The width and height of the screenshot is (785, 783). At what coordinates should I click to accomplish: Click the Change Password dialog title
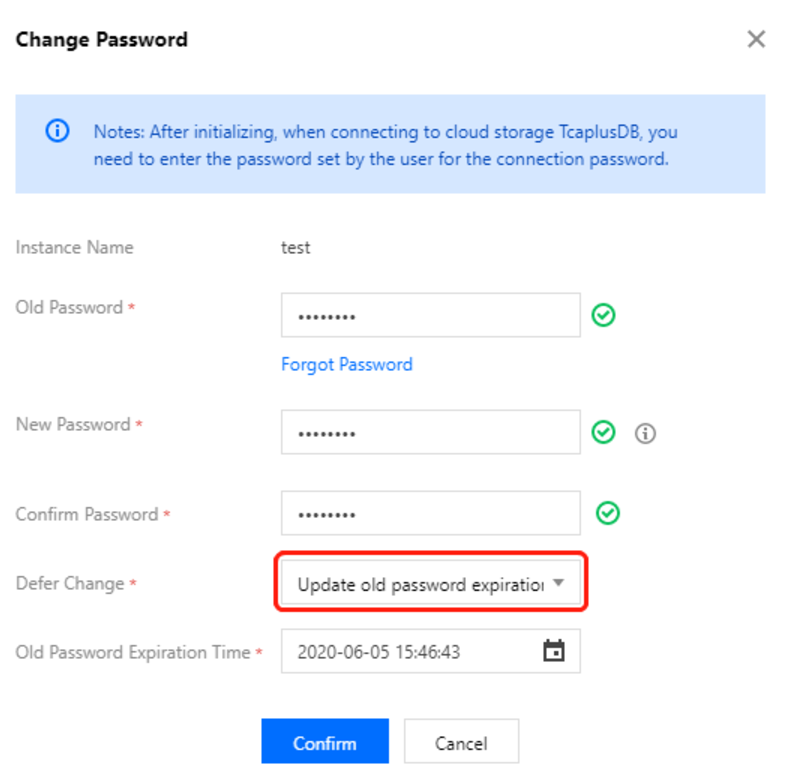tap(101, 40)
